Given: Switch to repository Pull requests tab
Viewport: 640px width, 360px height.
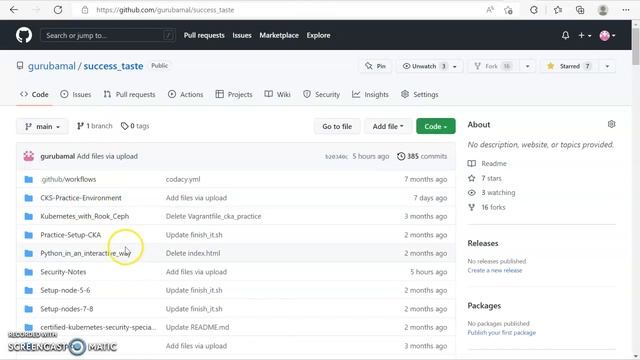Looking at the screenshot, I should click(x=129, y=94).
